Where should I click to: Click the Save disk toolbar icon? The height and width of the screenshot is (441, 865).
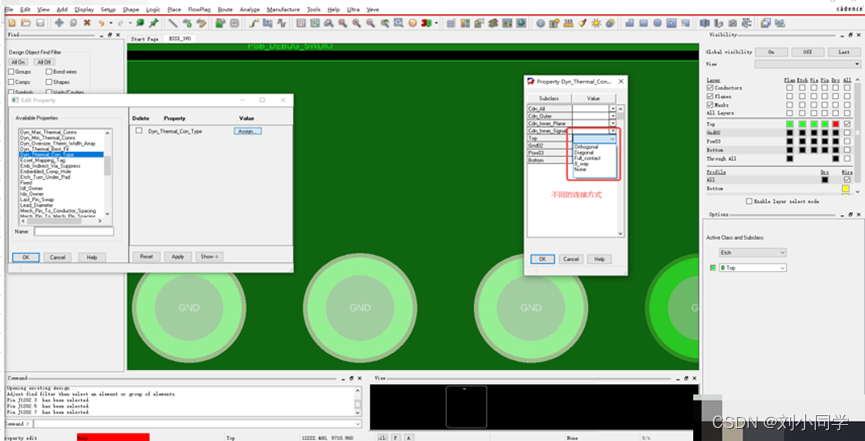tap(40, 23)
